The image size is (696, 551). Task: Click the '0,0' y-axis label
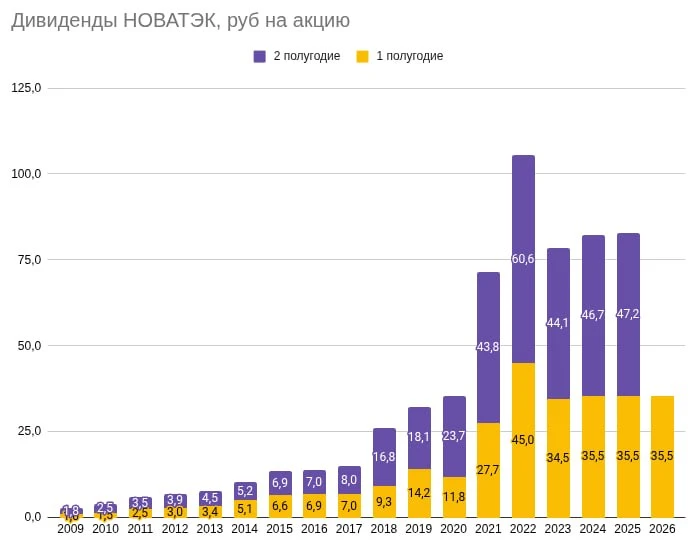click(x=32, y=517)
